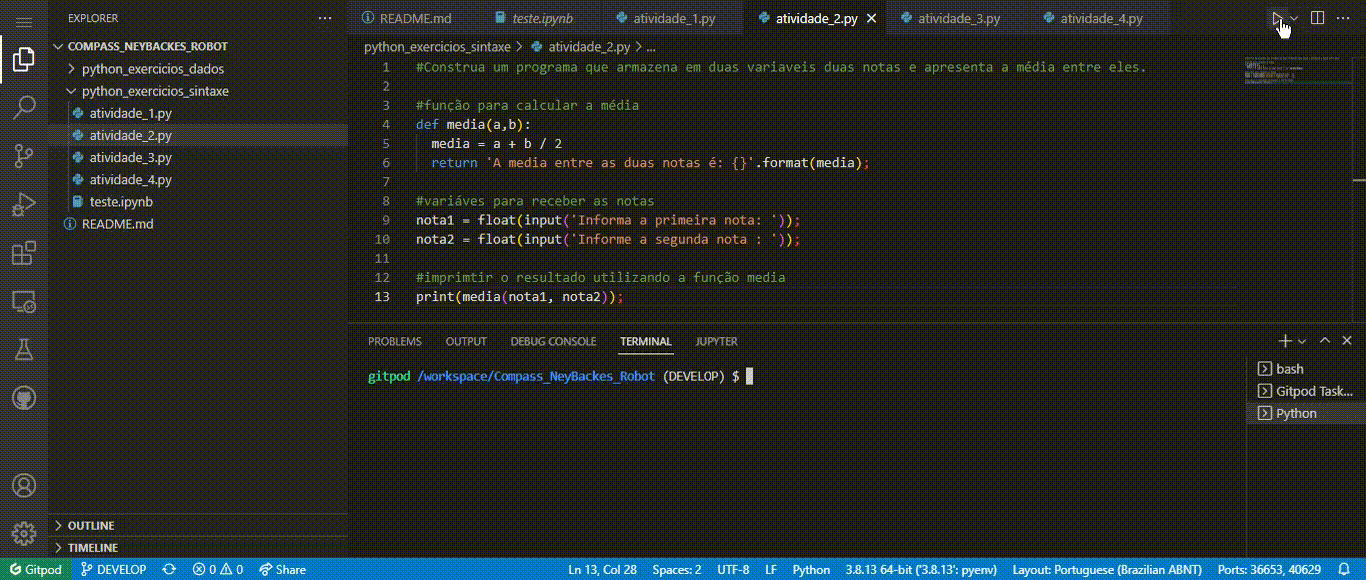Maximize the terminal panel size
The image size is (1366, 580).
1325,341
